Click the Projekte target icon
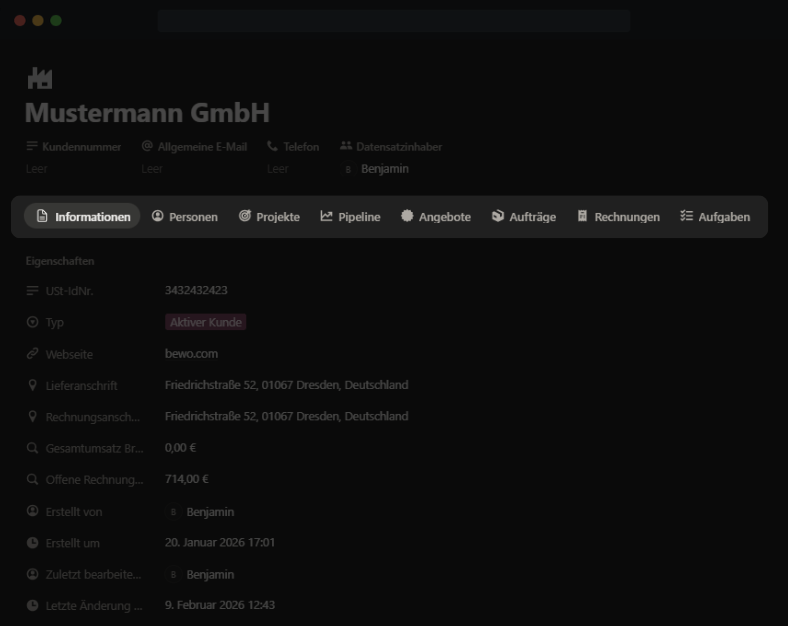The image size is (788, 626). (245, 216)
